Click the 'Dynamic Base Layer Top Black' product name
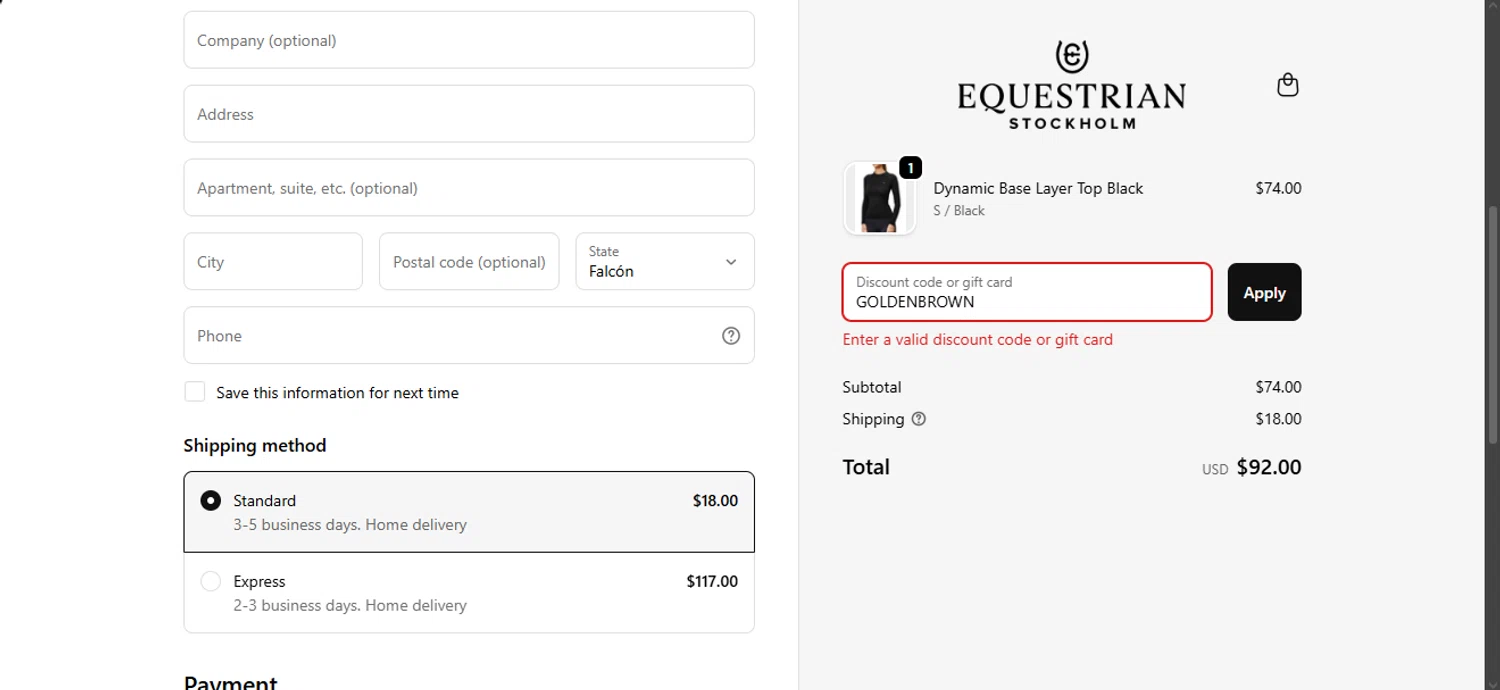Image resolution: width=1500 pixels, height=690 pixels. click(1038, 188)
